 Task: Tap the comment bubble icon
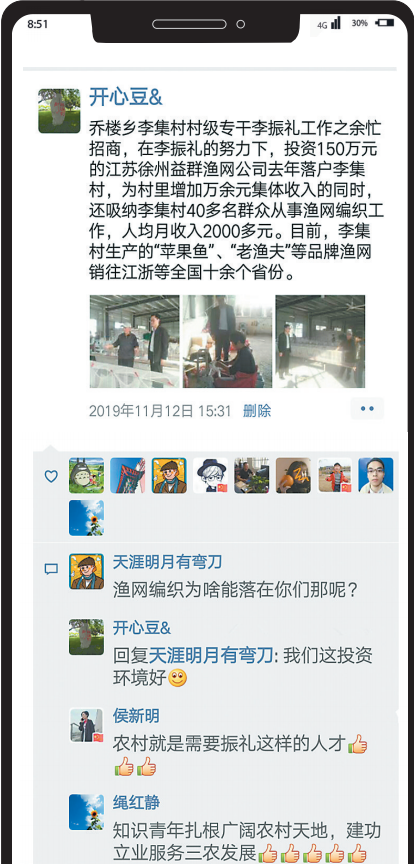51,569
